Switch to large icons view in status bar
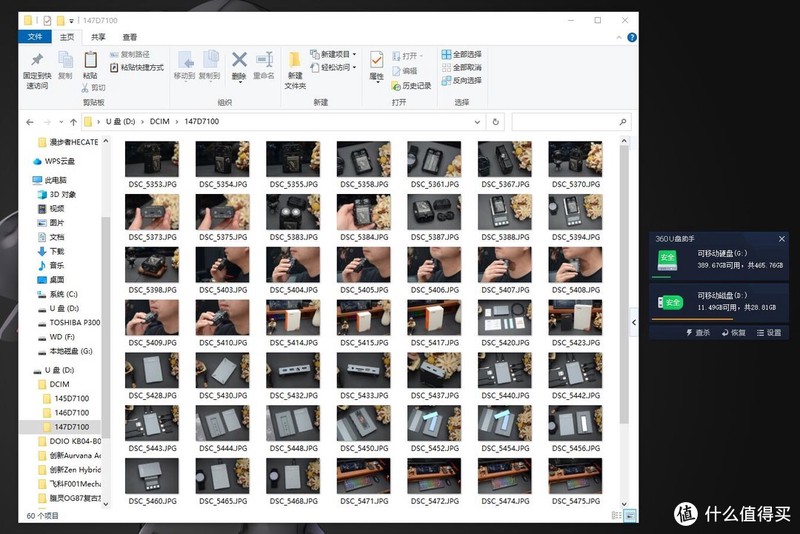Viewport: 800px width, 534px height. 630,516
